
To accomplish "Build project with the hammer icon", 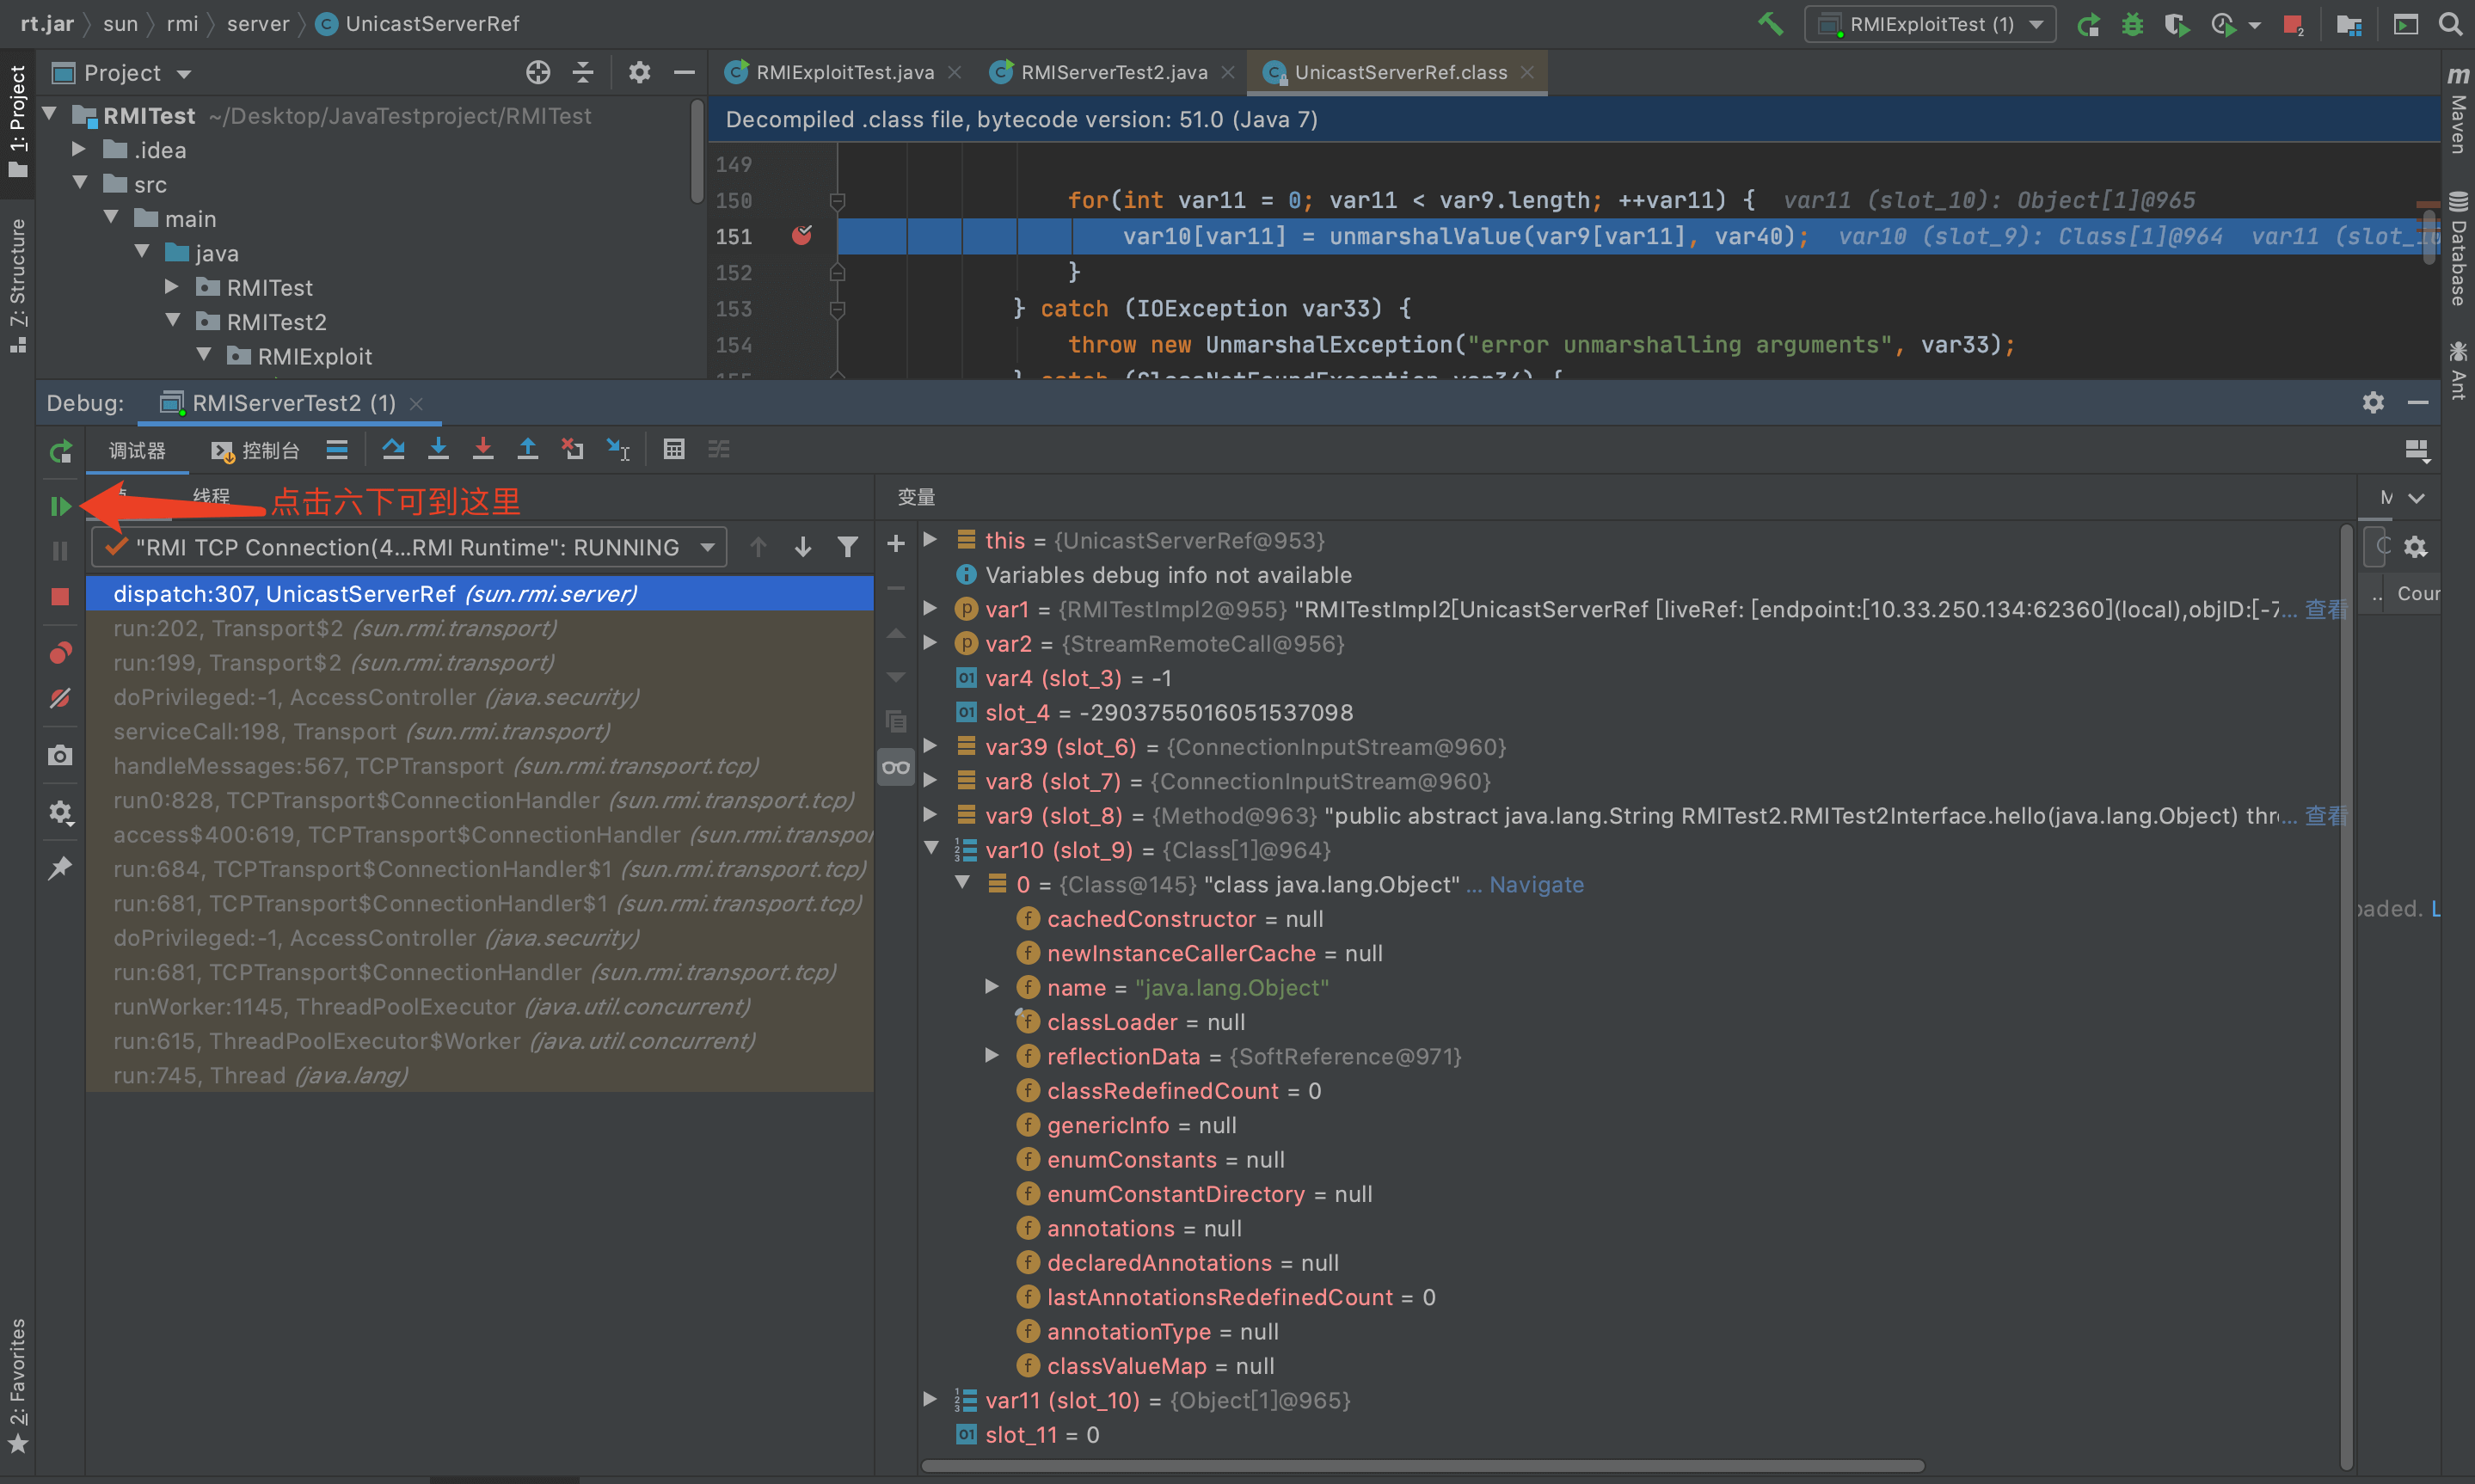I will tap(1770, 23).
